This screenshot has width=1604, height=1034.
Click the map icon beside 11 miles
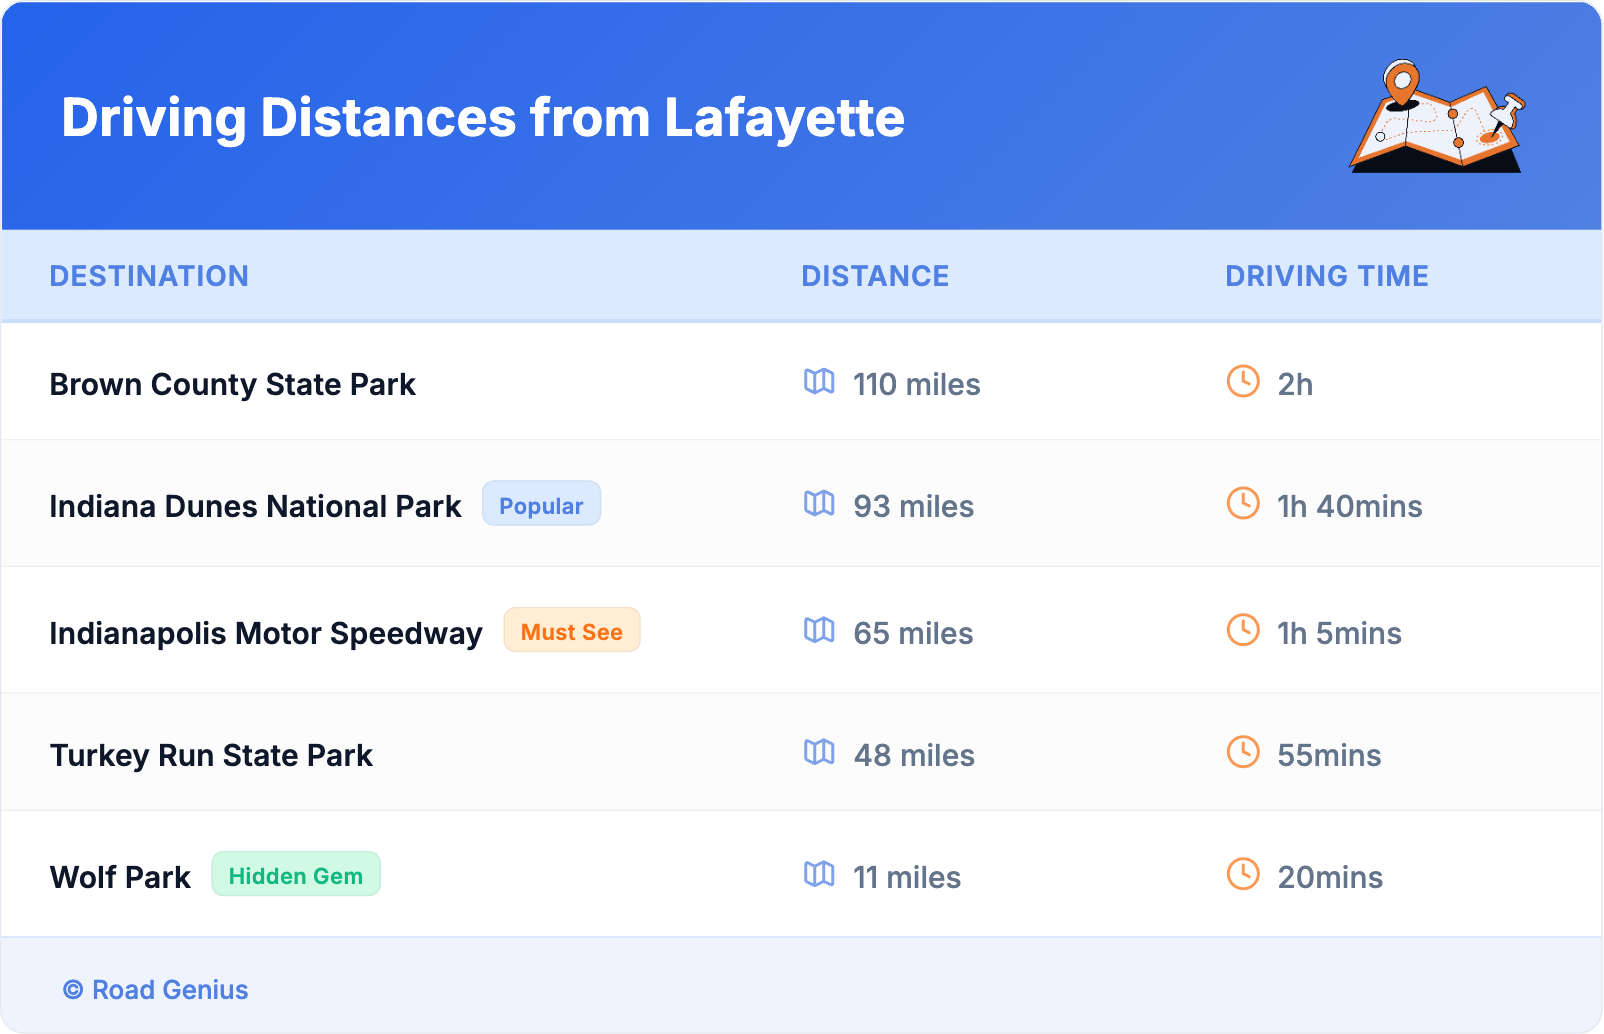[x=819, y=875]
